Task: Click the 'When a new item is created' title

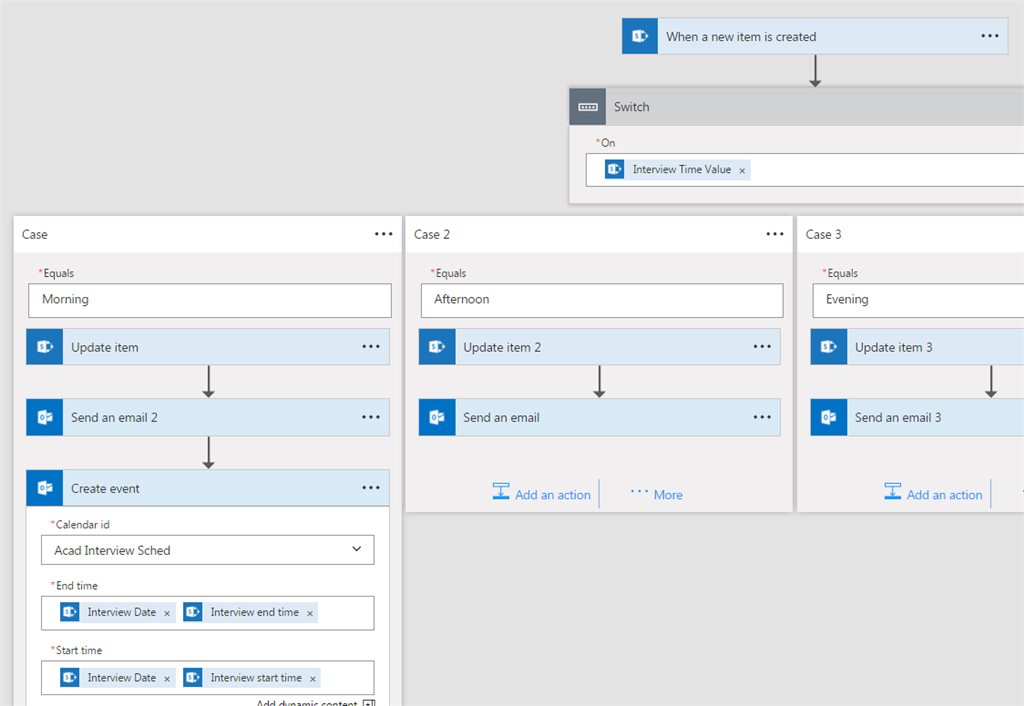Action: 741,37
